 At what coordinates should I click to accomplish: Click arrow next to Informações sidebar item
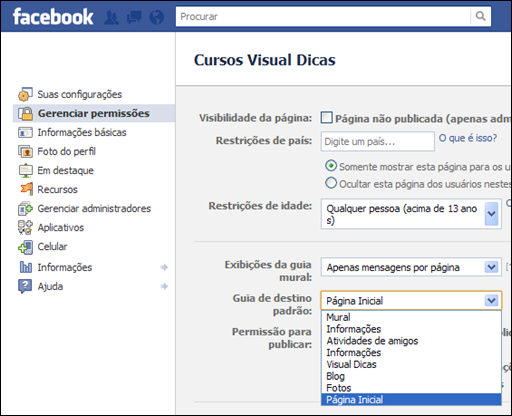click(164, 267)
